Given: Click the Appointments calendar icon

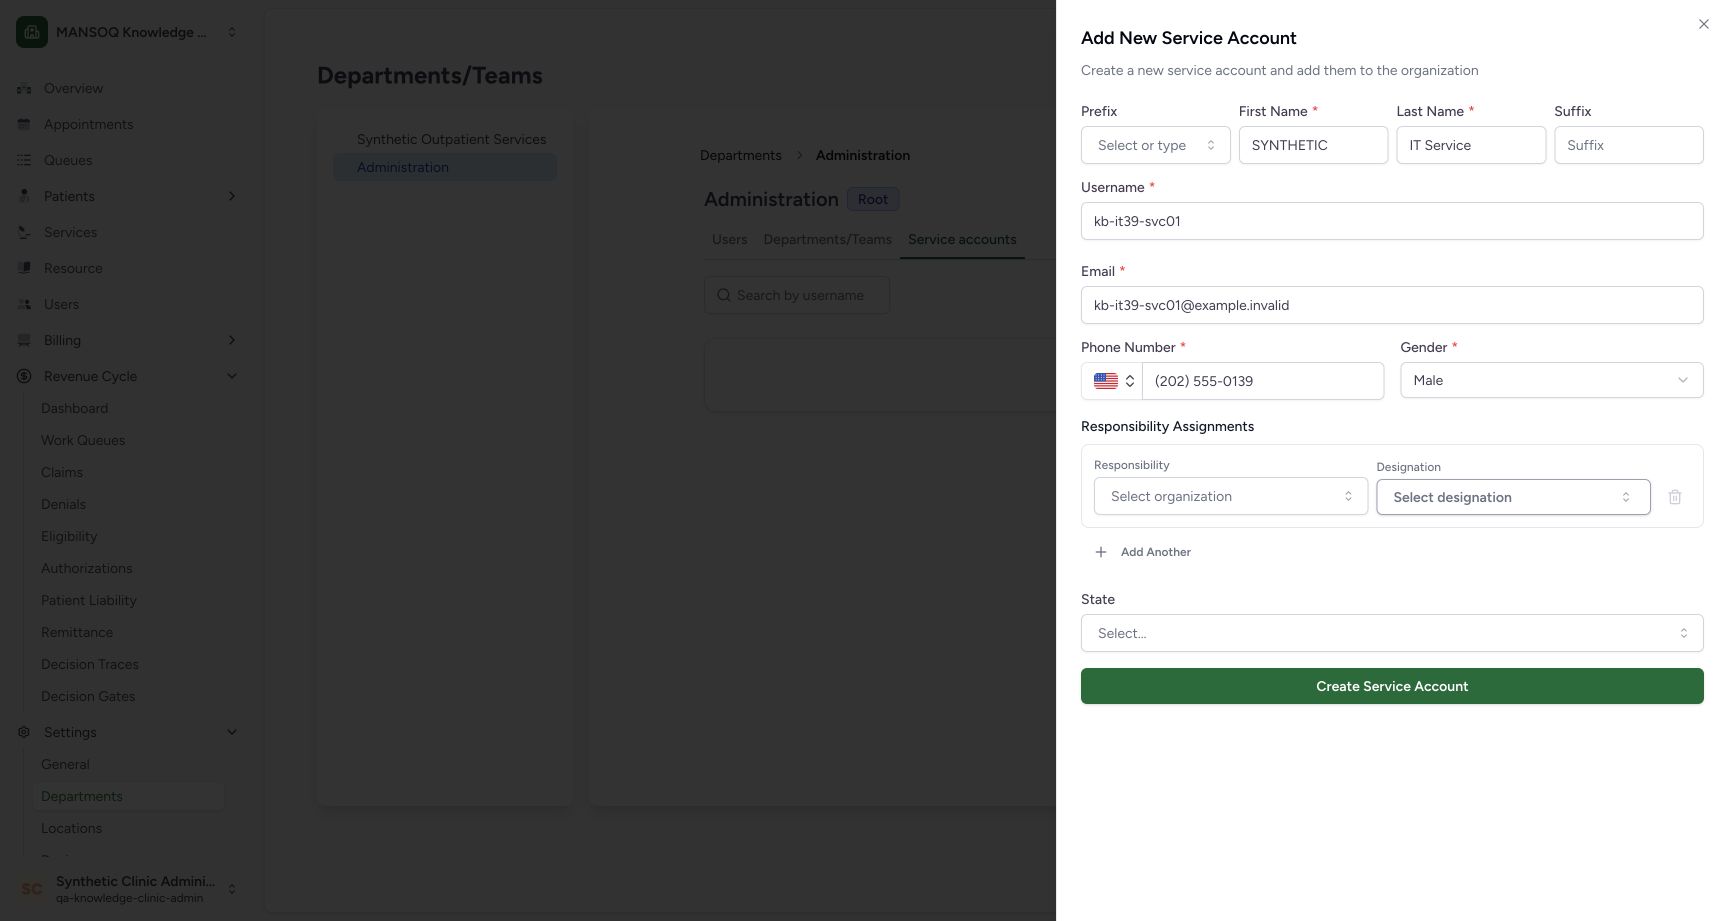Looking at the screenshot, I should point(24,124).
